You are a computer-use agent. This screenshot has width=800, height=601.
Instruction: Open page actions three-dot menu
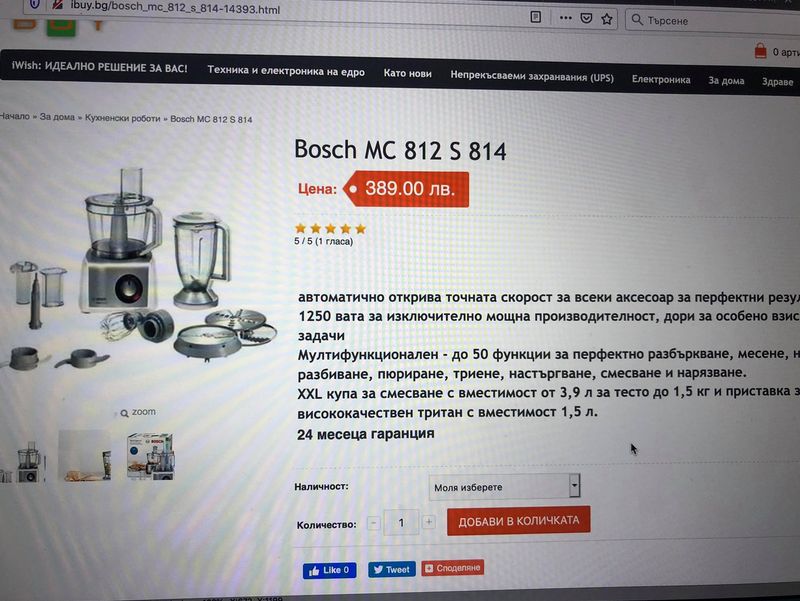565,18
